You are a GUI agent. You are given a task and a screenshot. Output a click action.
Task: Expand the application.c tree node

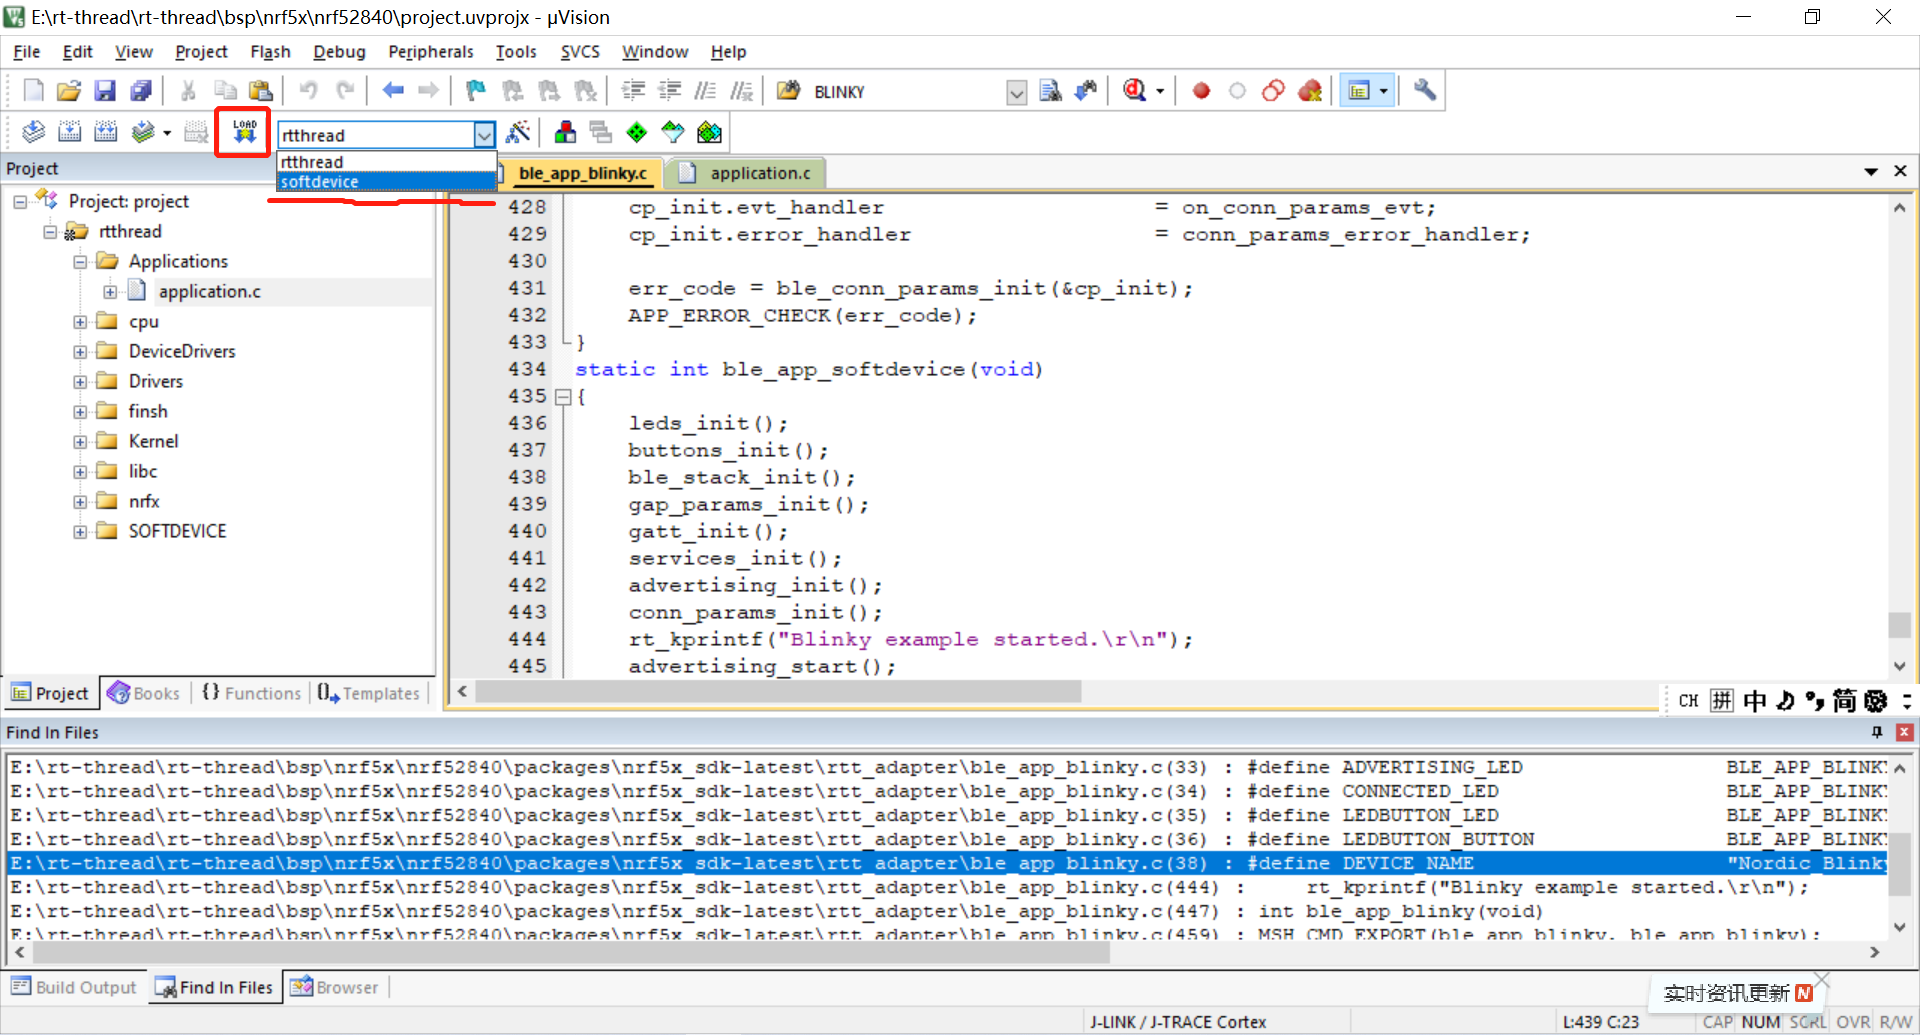coord(110,292)
